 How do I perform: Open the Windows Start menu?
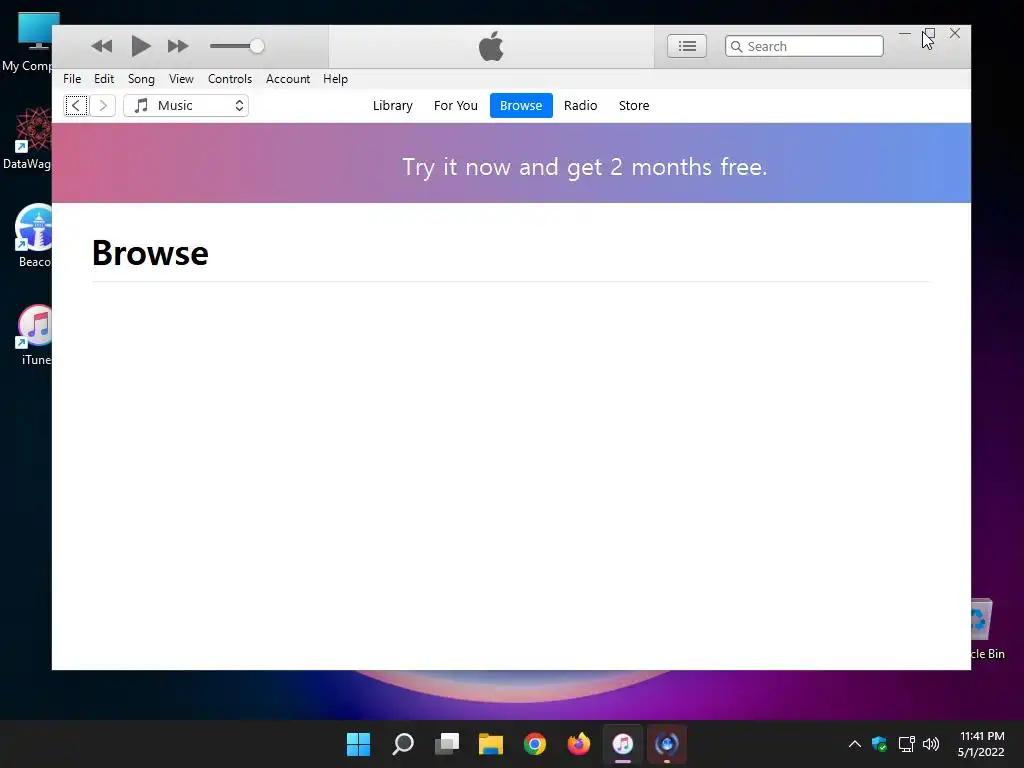coord(358,744)
